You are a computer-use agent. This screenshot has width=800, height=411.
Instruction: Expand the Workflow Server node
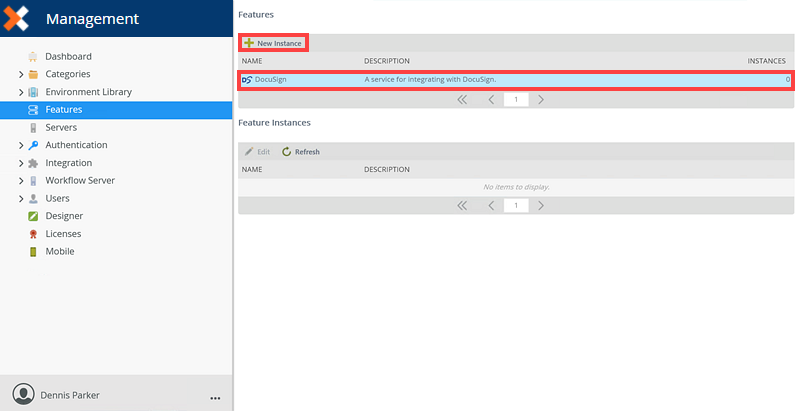pos(21,181)
